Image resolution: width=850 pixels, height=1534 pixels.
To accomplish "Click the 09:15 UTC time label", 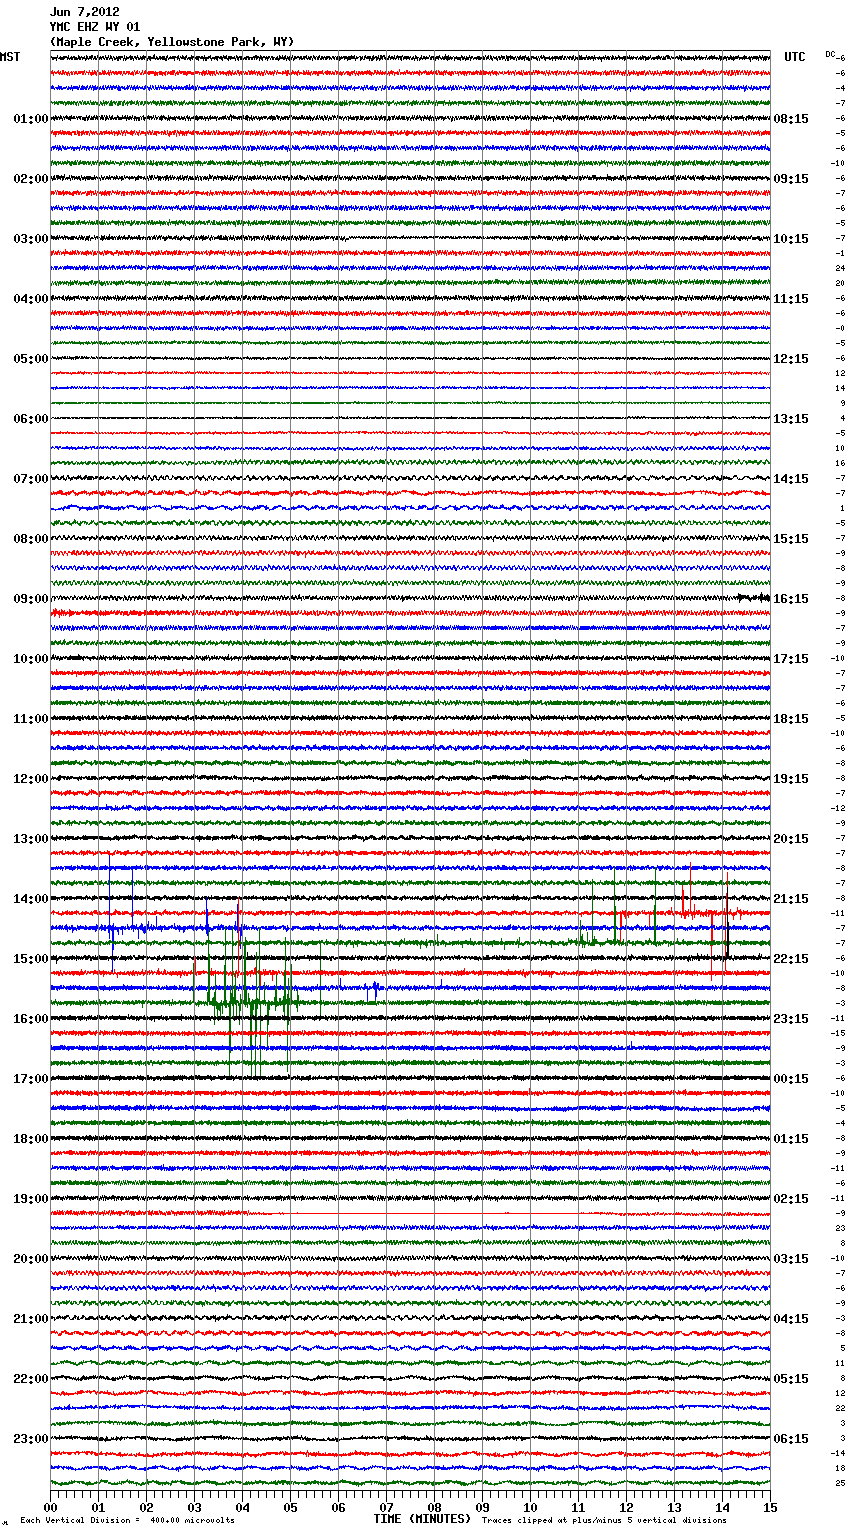I will [x=791, y=179].
